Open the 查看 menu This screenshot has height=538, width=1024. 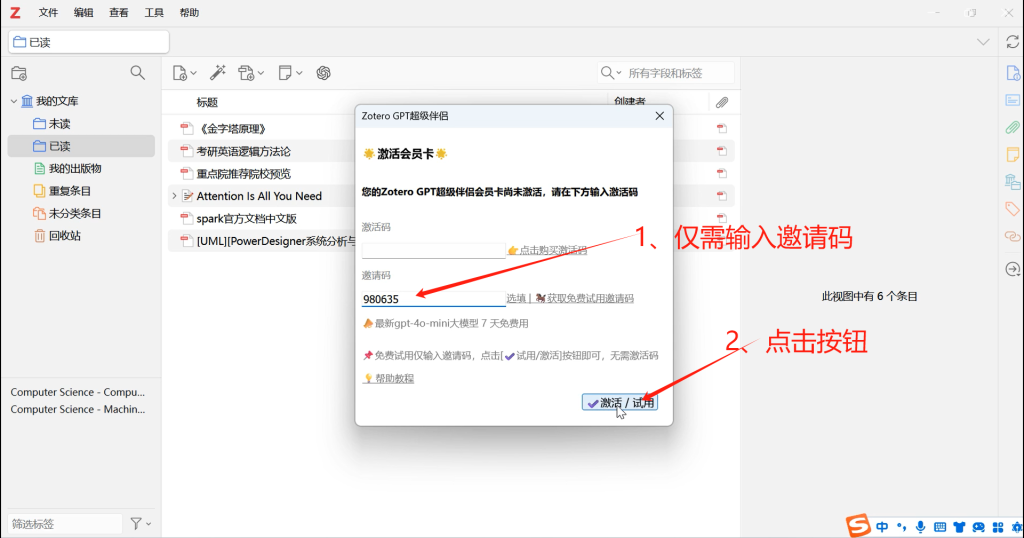tap(119, 12)
